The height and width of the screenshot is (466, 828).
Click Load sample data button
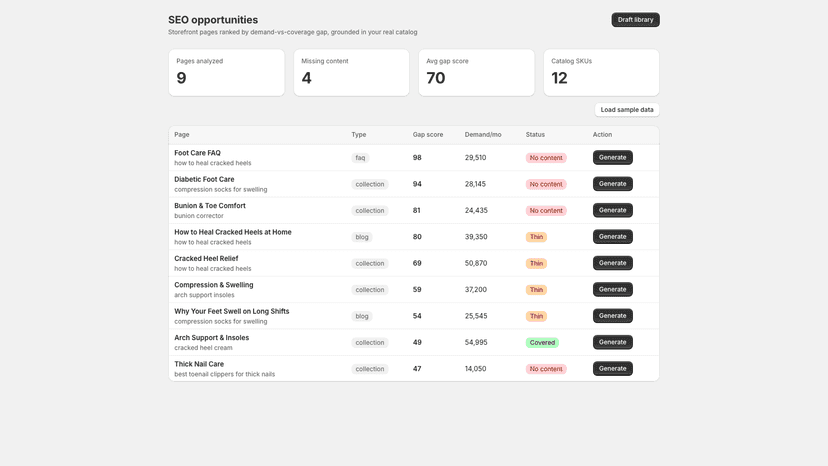(x=627, y=110)
